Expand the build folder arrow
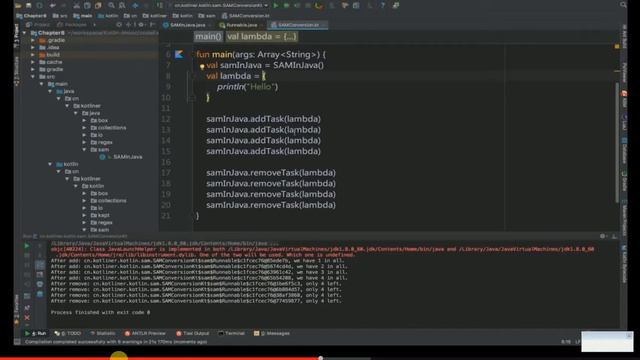 coord(33,55)
